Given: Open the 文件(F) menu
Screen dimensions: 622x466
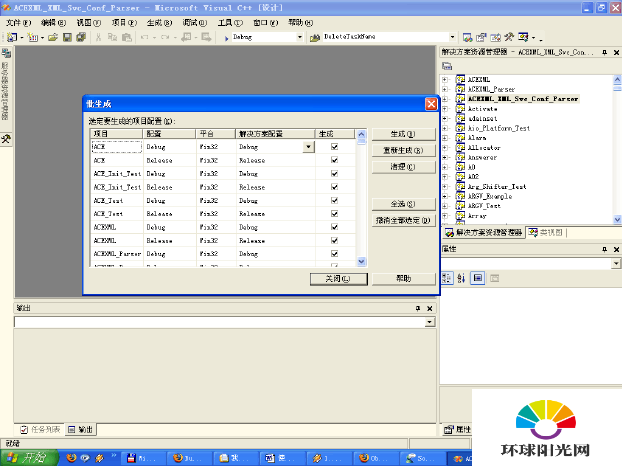Looking at the screenshot, I should 18,23.
